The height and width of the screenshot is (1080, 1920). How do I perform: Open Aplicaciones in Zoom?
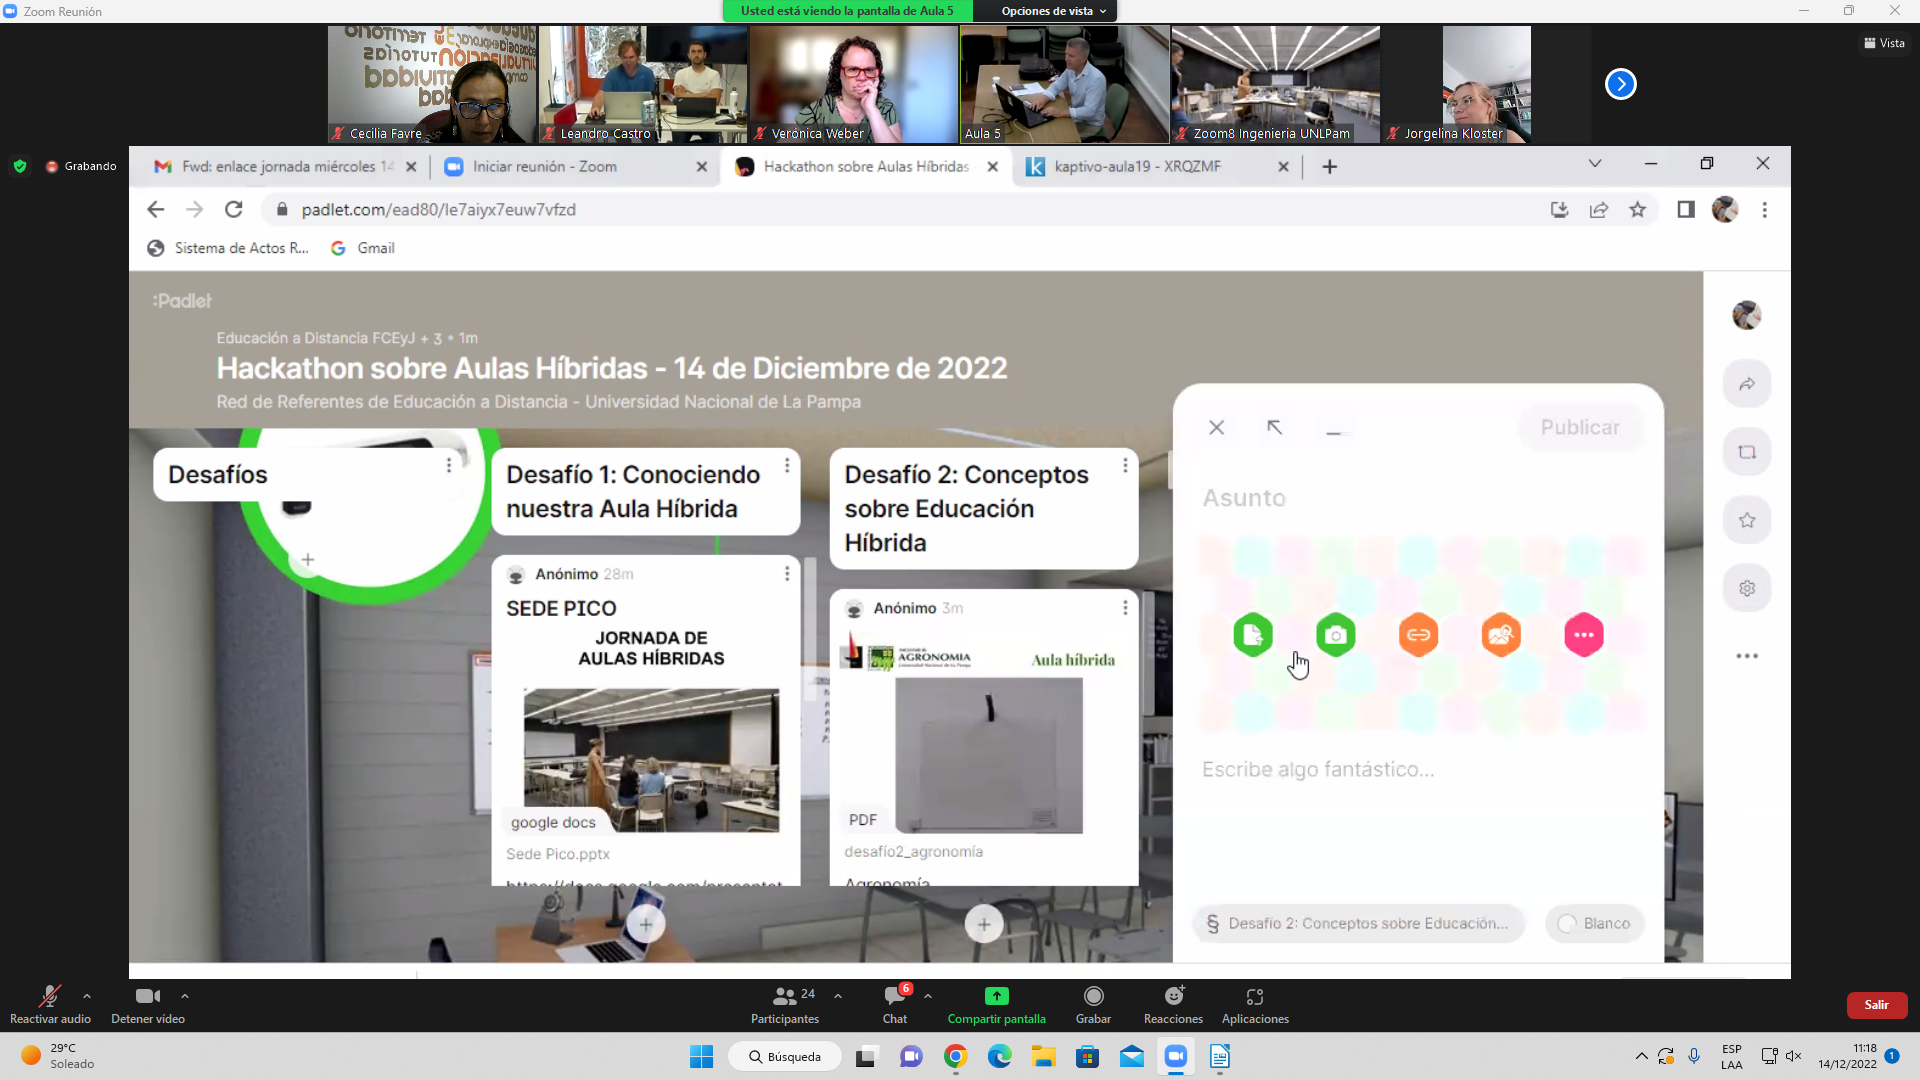pyautogui.click(x=1255, y=1005)
